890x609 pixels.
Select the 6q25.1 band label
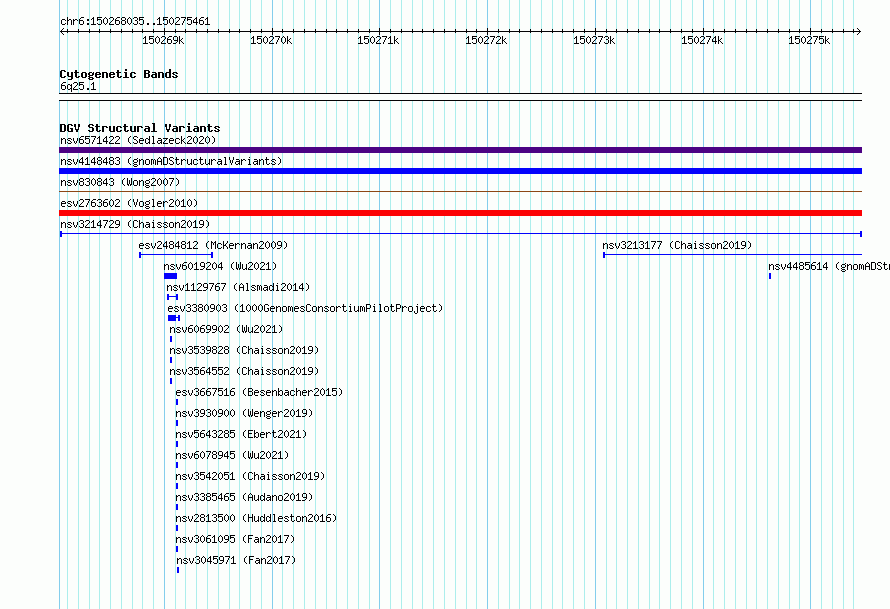pyautogui.click(x=78, y=86)
